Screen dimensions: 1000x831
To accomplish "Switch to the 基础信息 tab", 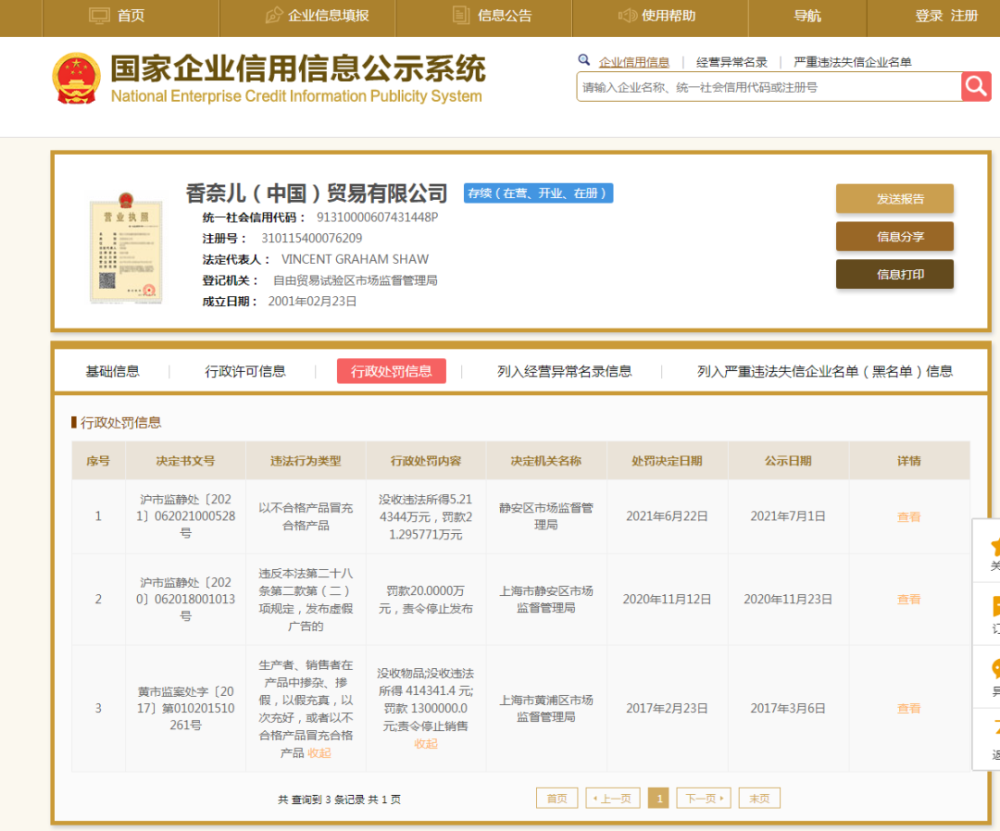I will click(112, 371).
